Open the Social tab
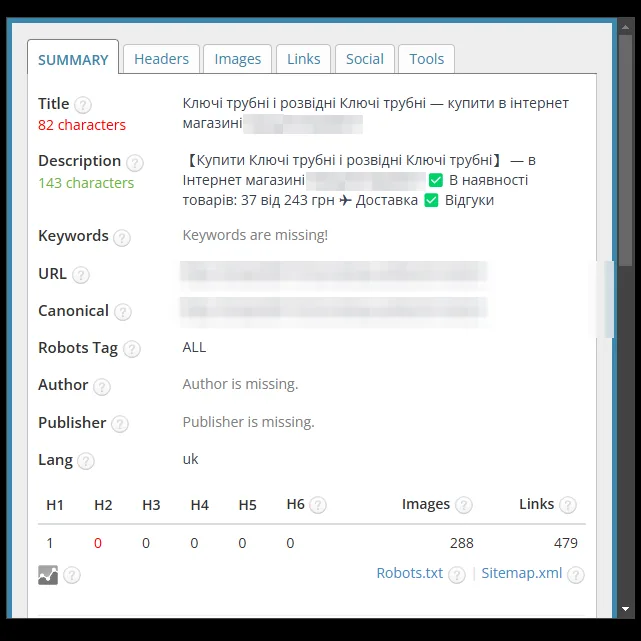 tap(365, 59)
